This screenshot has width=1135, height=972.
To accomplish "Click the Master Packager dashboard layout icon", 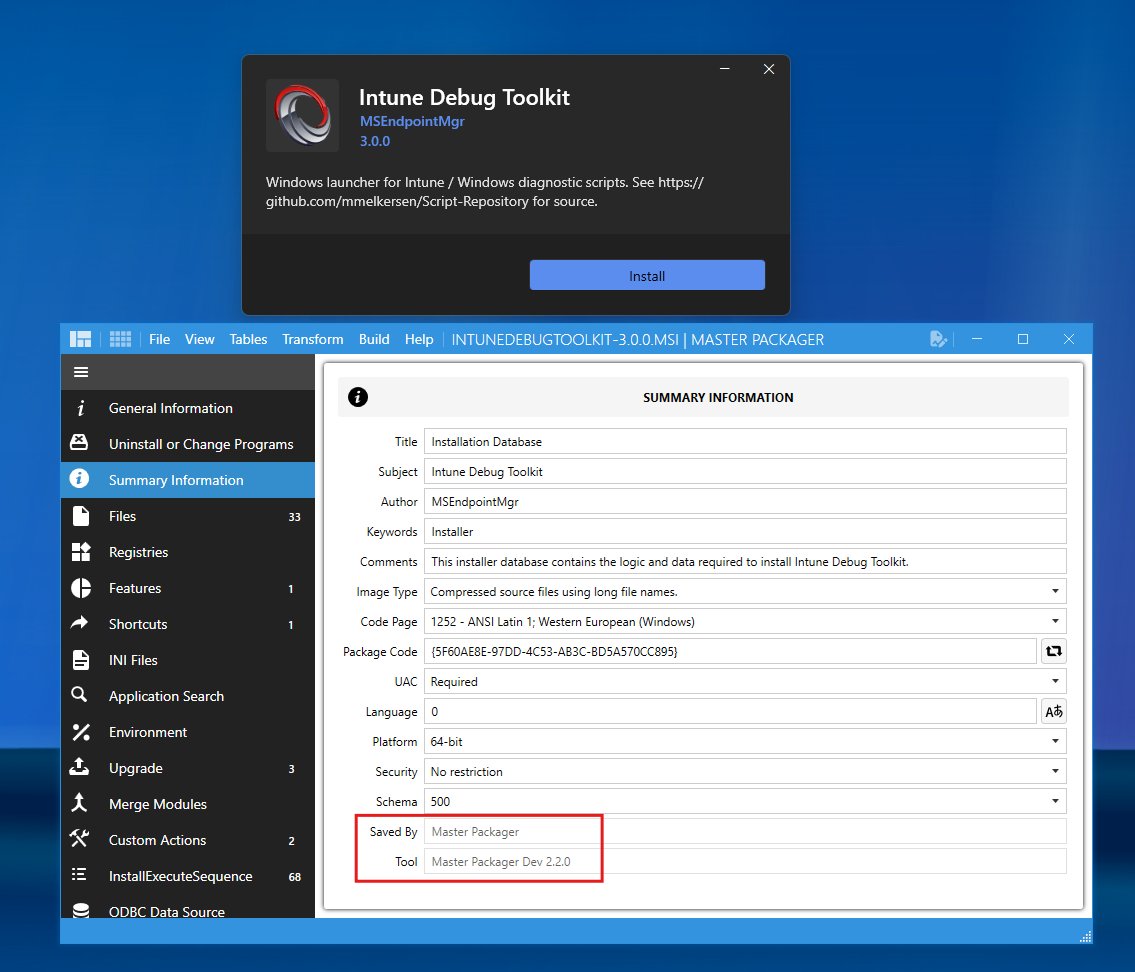I will 80,339.
